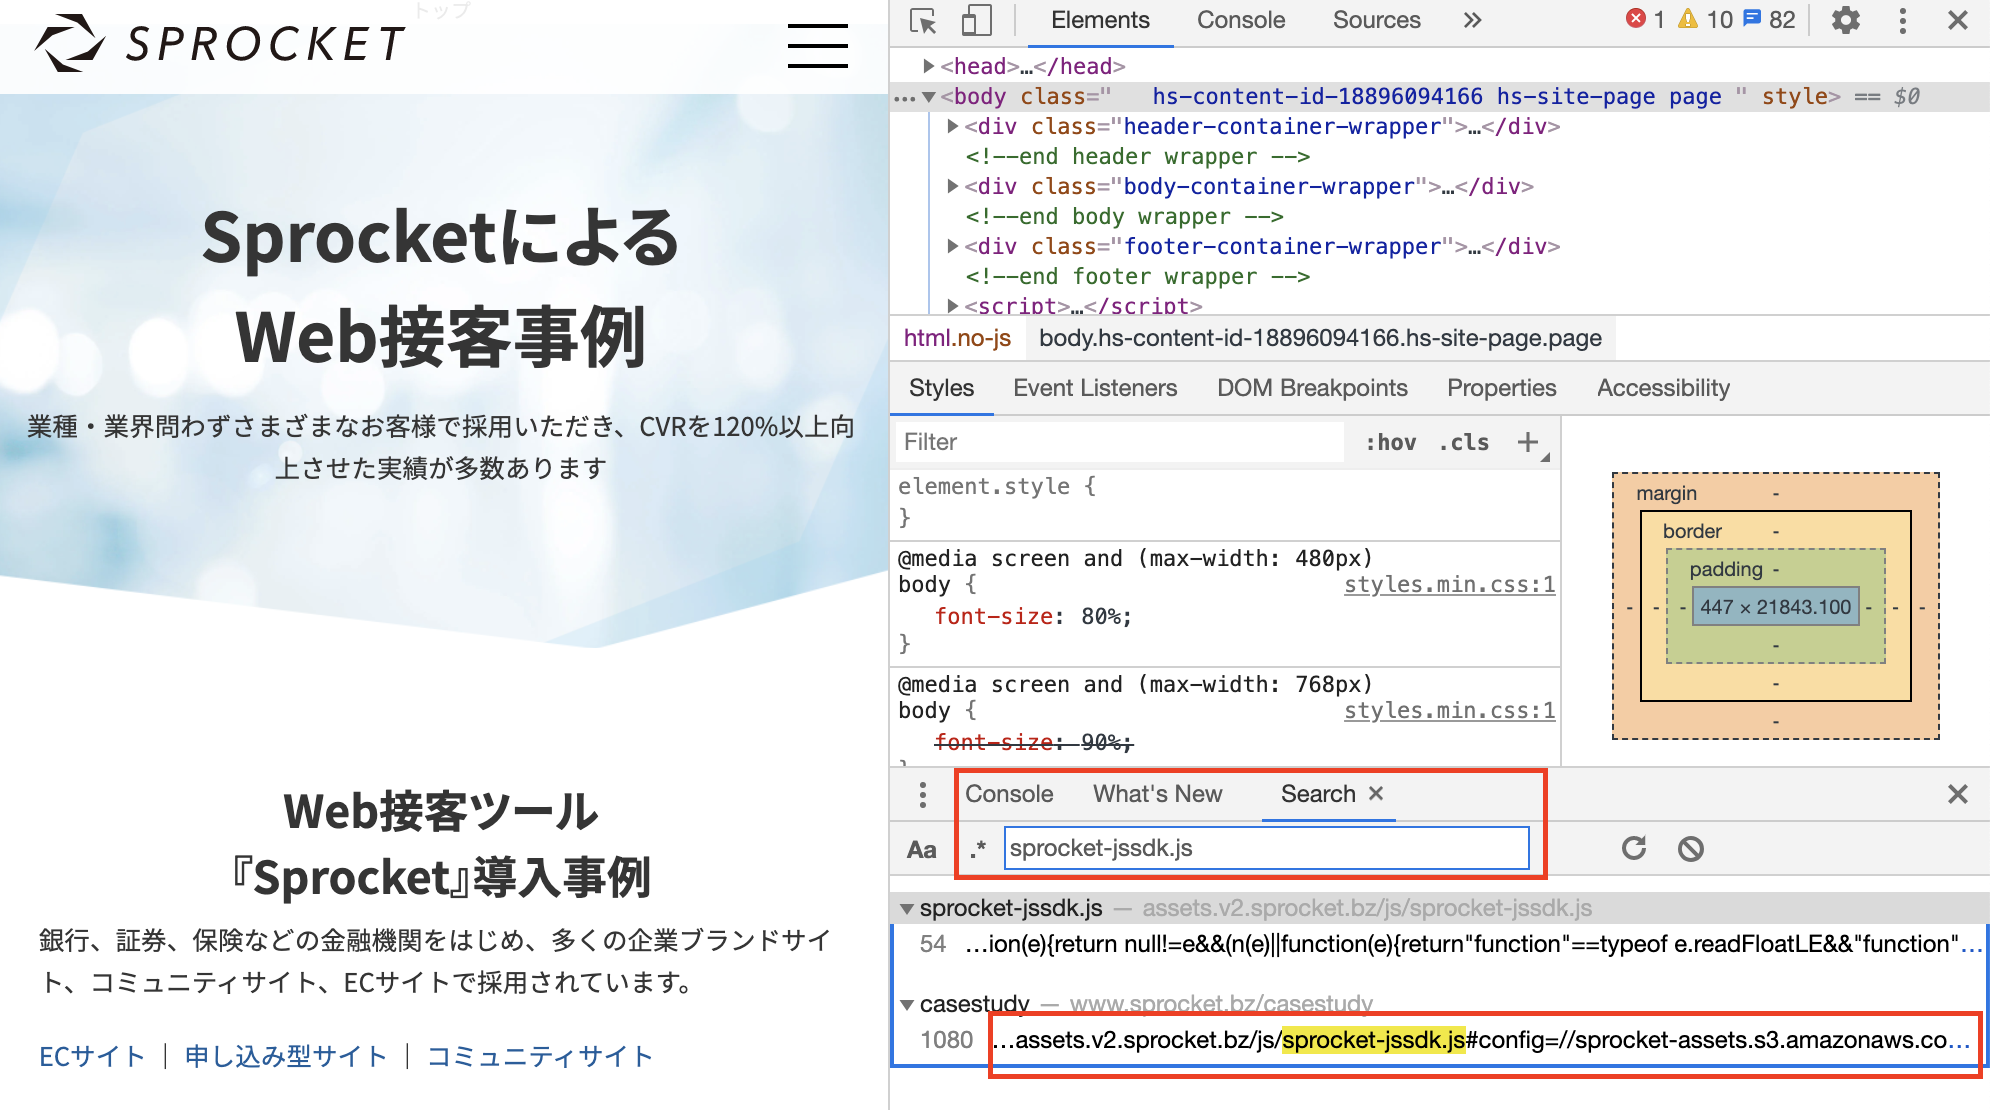Refresh the search results
1990x1110 pixels.
[1634, 849]
